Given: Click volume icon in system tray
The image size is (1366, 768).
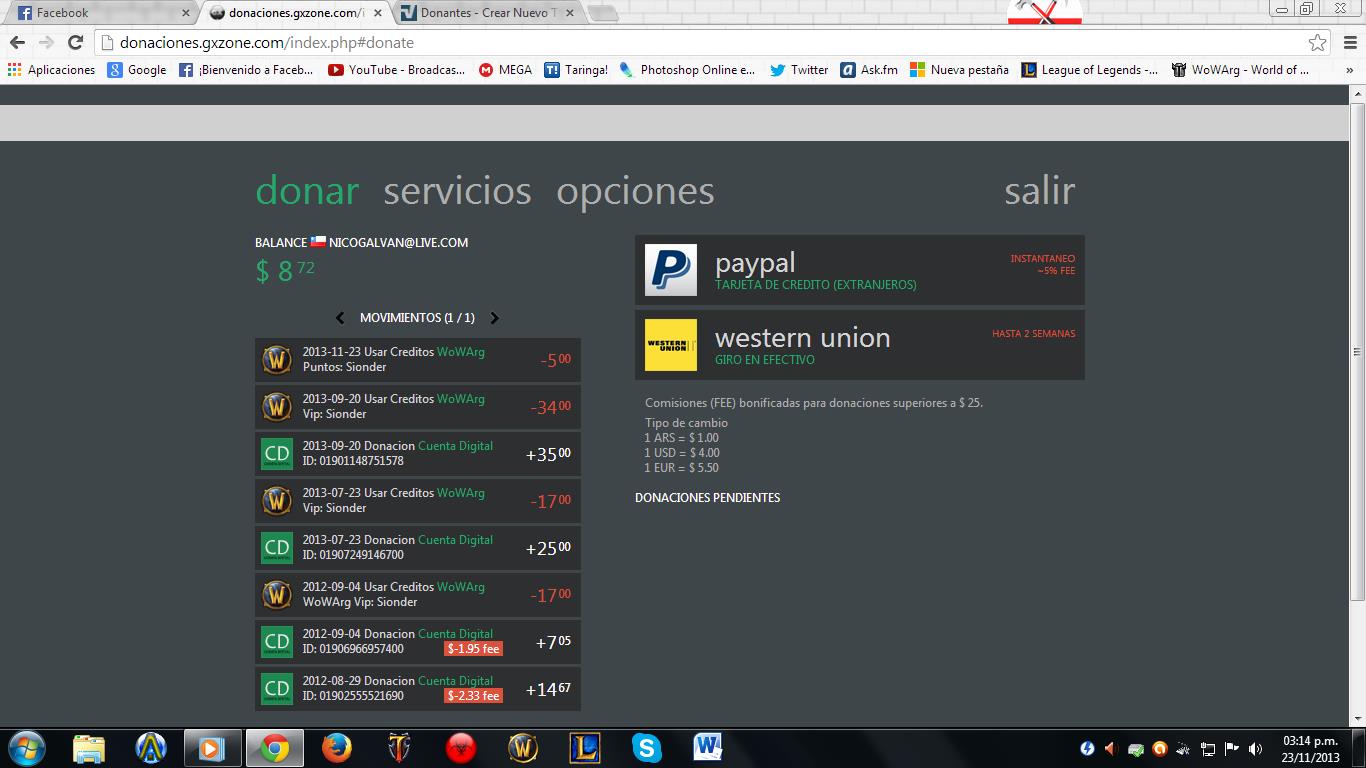Looking at the screenshot, I should coord(1255,749).
